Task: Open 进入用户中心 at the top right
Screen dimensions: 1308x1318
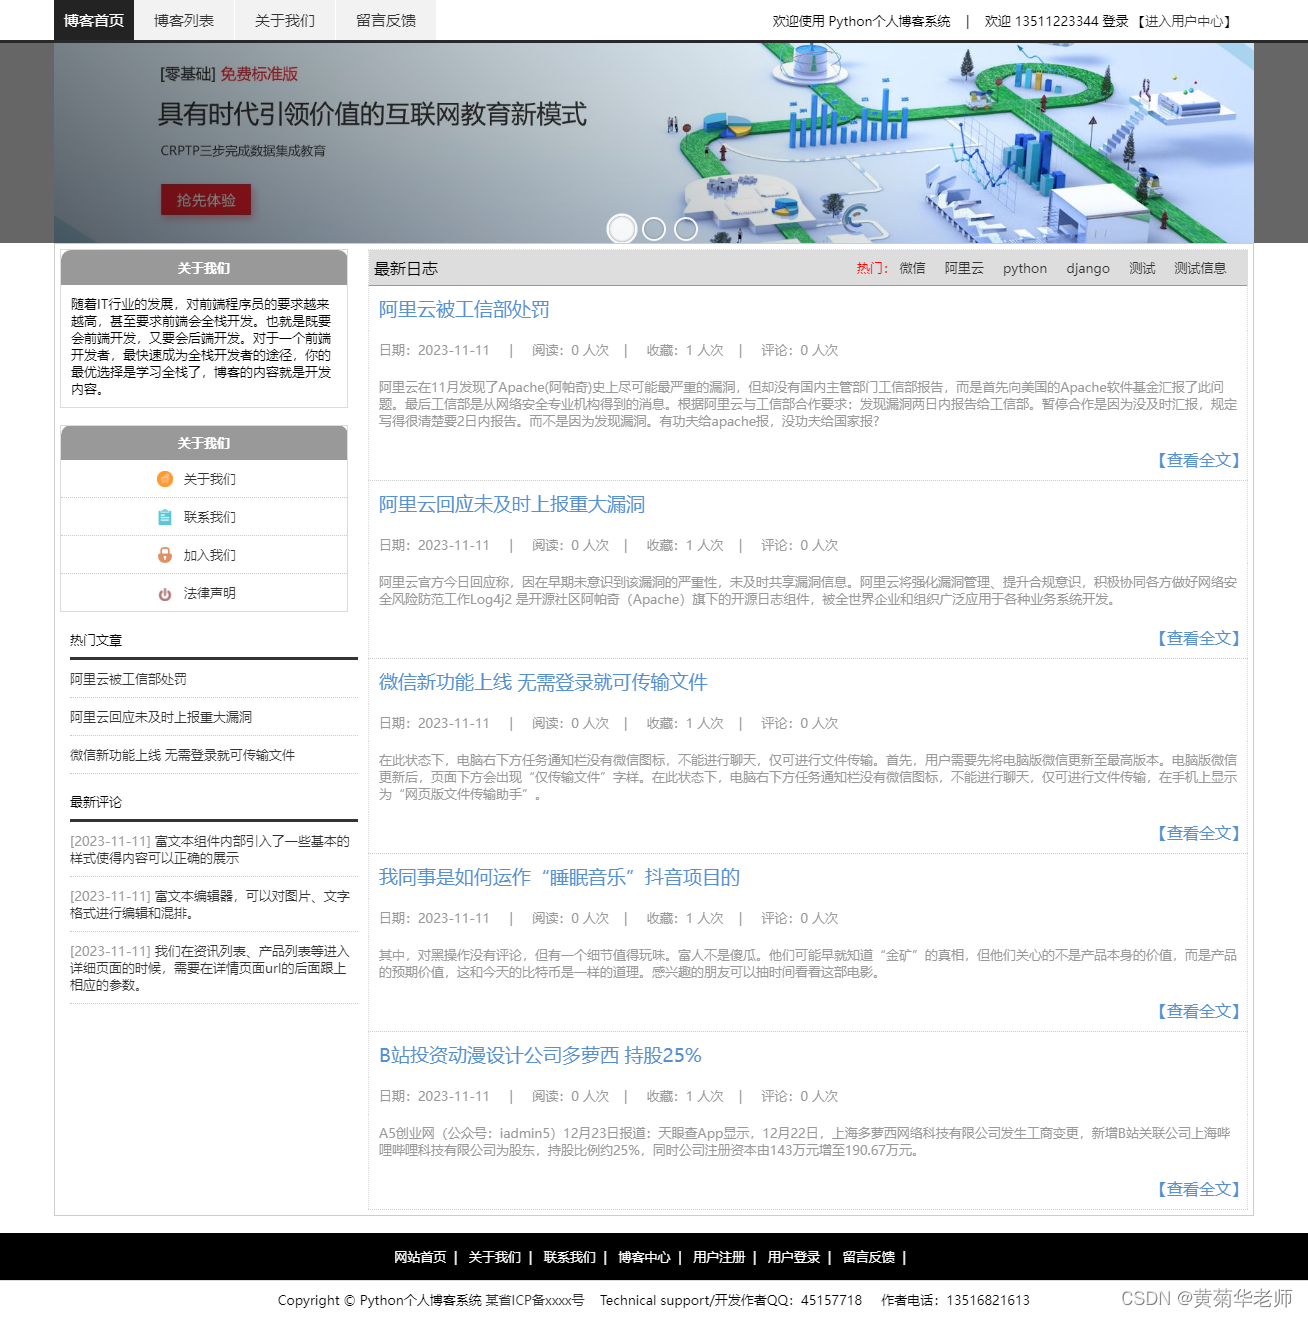Action: click(x=1188, y=21)
